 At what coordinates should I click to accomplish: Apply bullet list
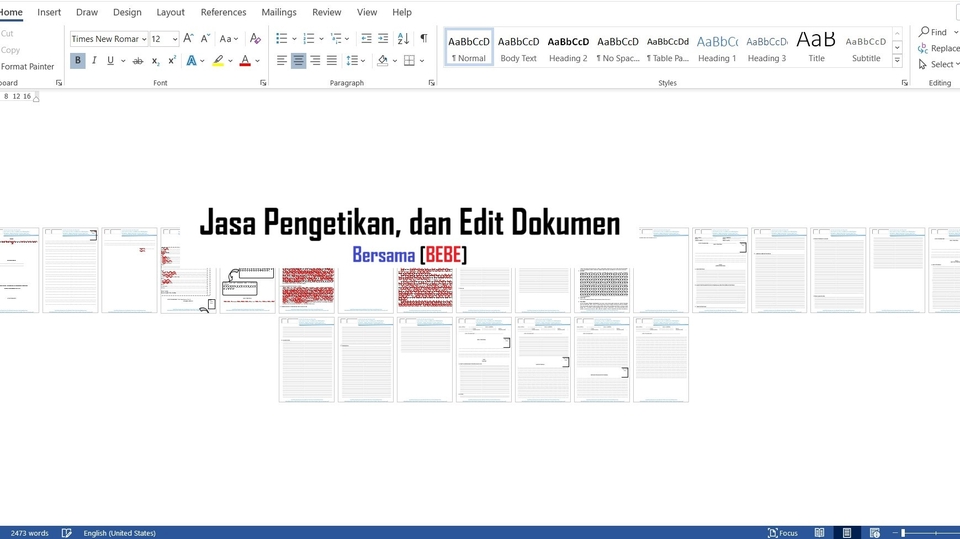[282, 39]
